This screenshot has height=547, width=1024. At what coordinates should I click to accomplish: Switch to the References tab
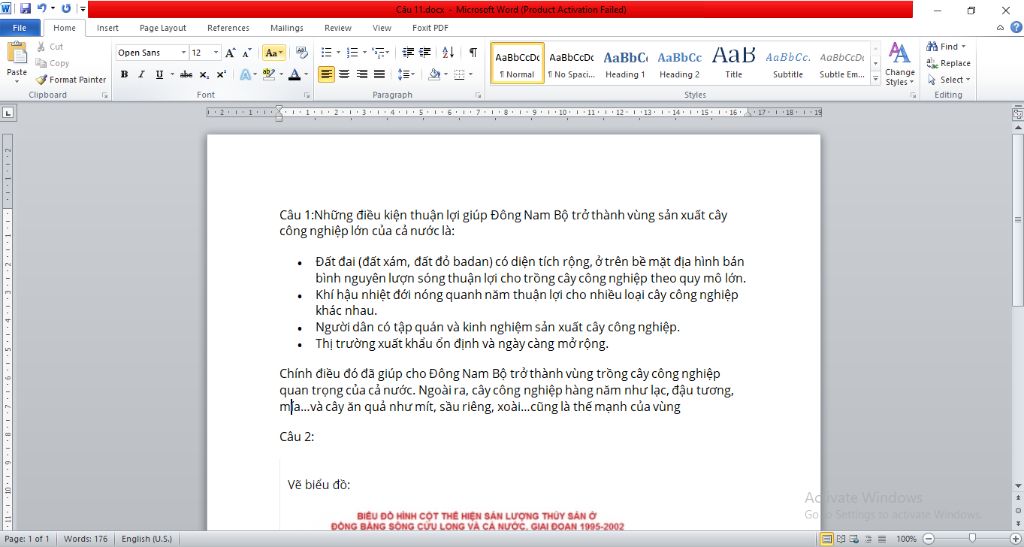(228, 28)
